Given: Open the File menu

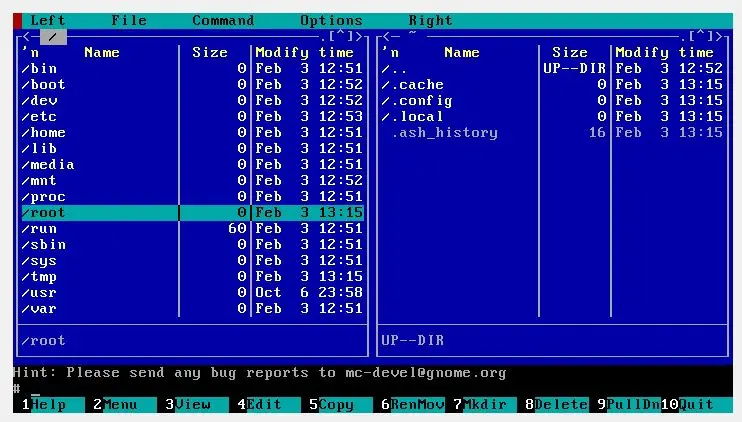Looking at the screenshot, I should pyautogui.click(x=129, y=20).
